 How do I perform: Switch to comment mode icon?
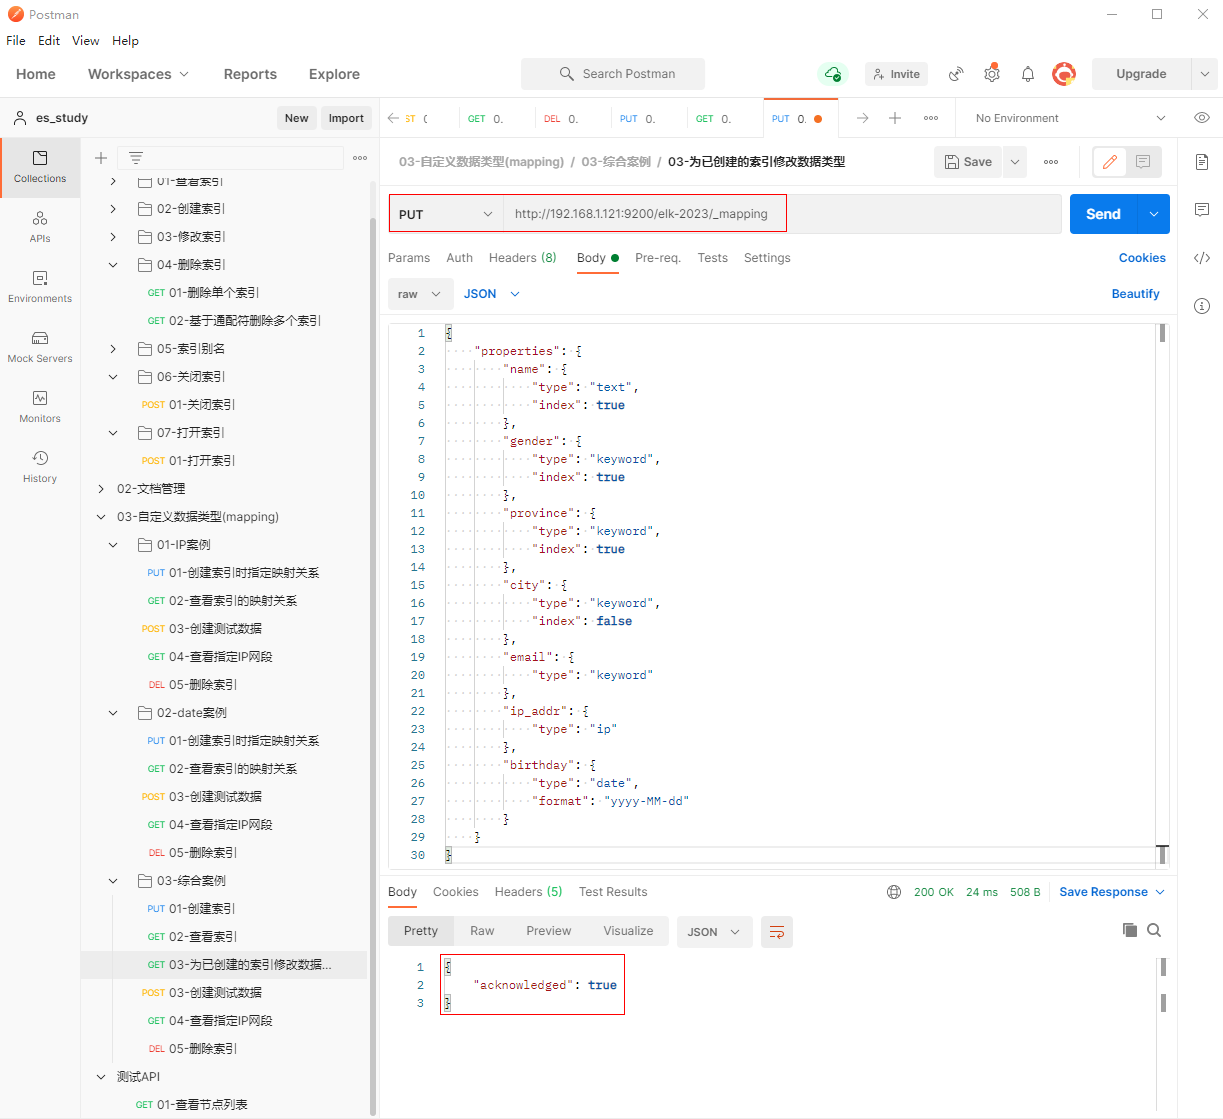(1143, 162)
